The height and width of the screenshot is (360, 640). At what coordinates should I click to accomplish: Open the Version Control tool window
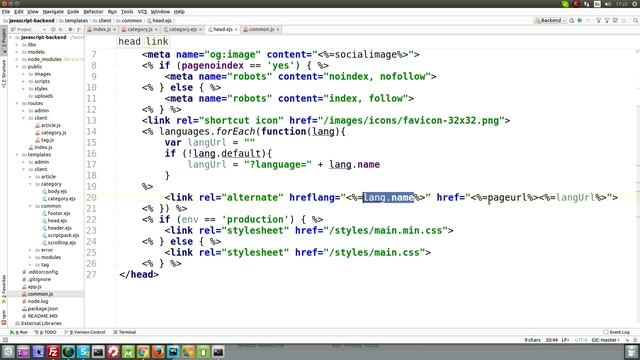[85, 332]
